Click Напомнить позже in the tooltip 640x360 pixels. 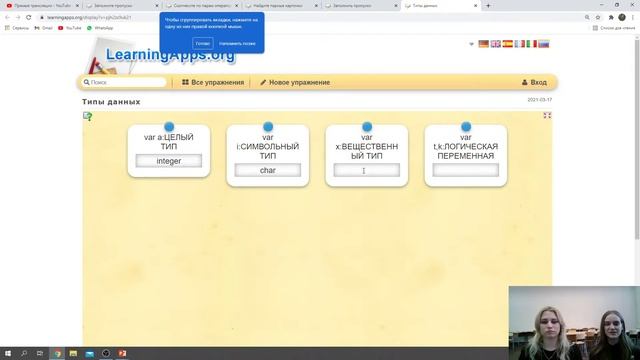point(237,43)
